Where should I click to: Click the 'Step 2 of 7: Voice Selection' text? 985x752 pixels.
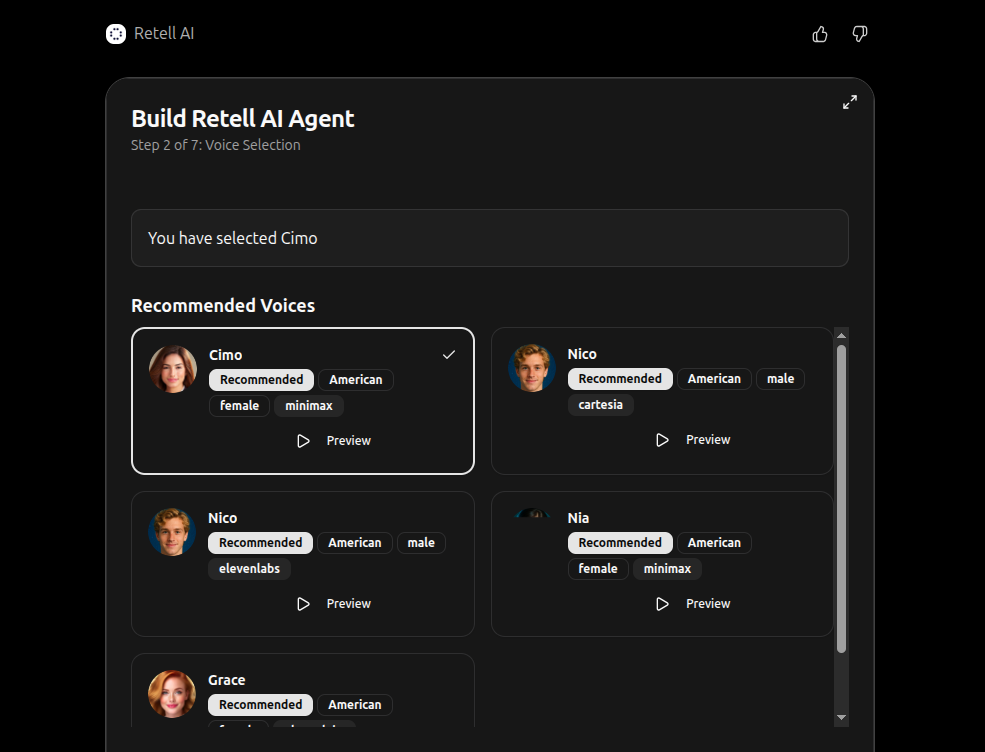(215, 145)
